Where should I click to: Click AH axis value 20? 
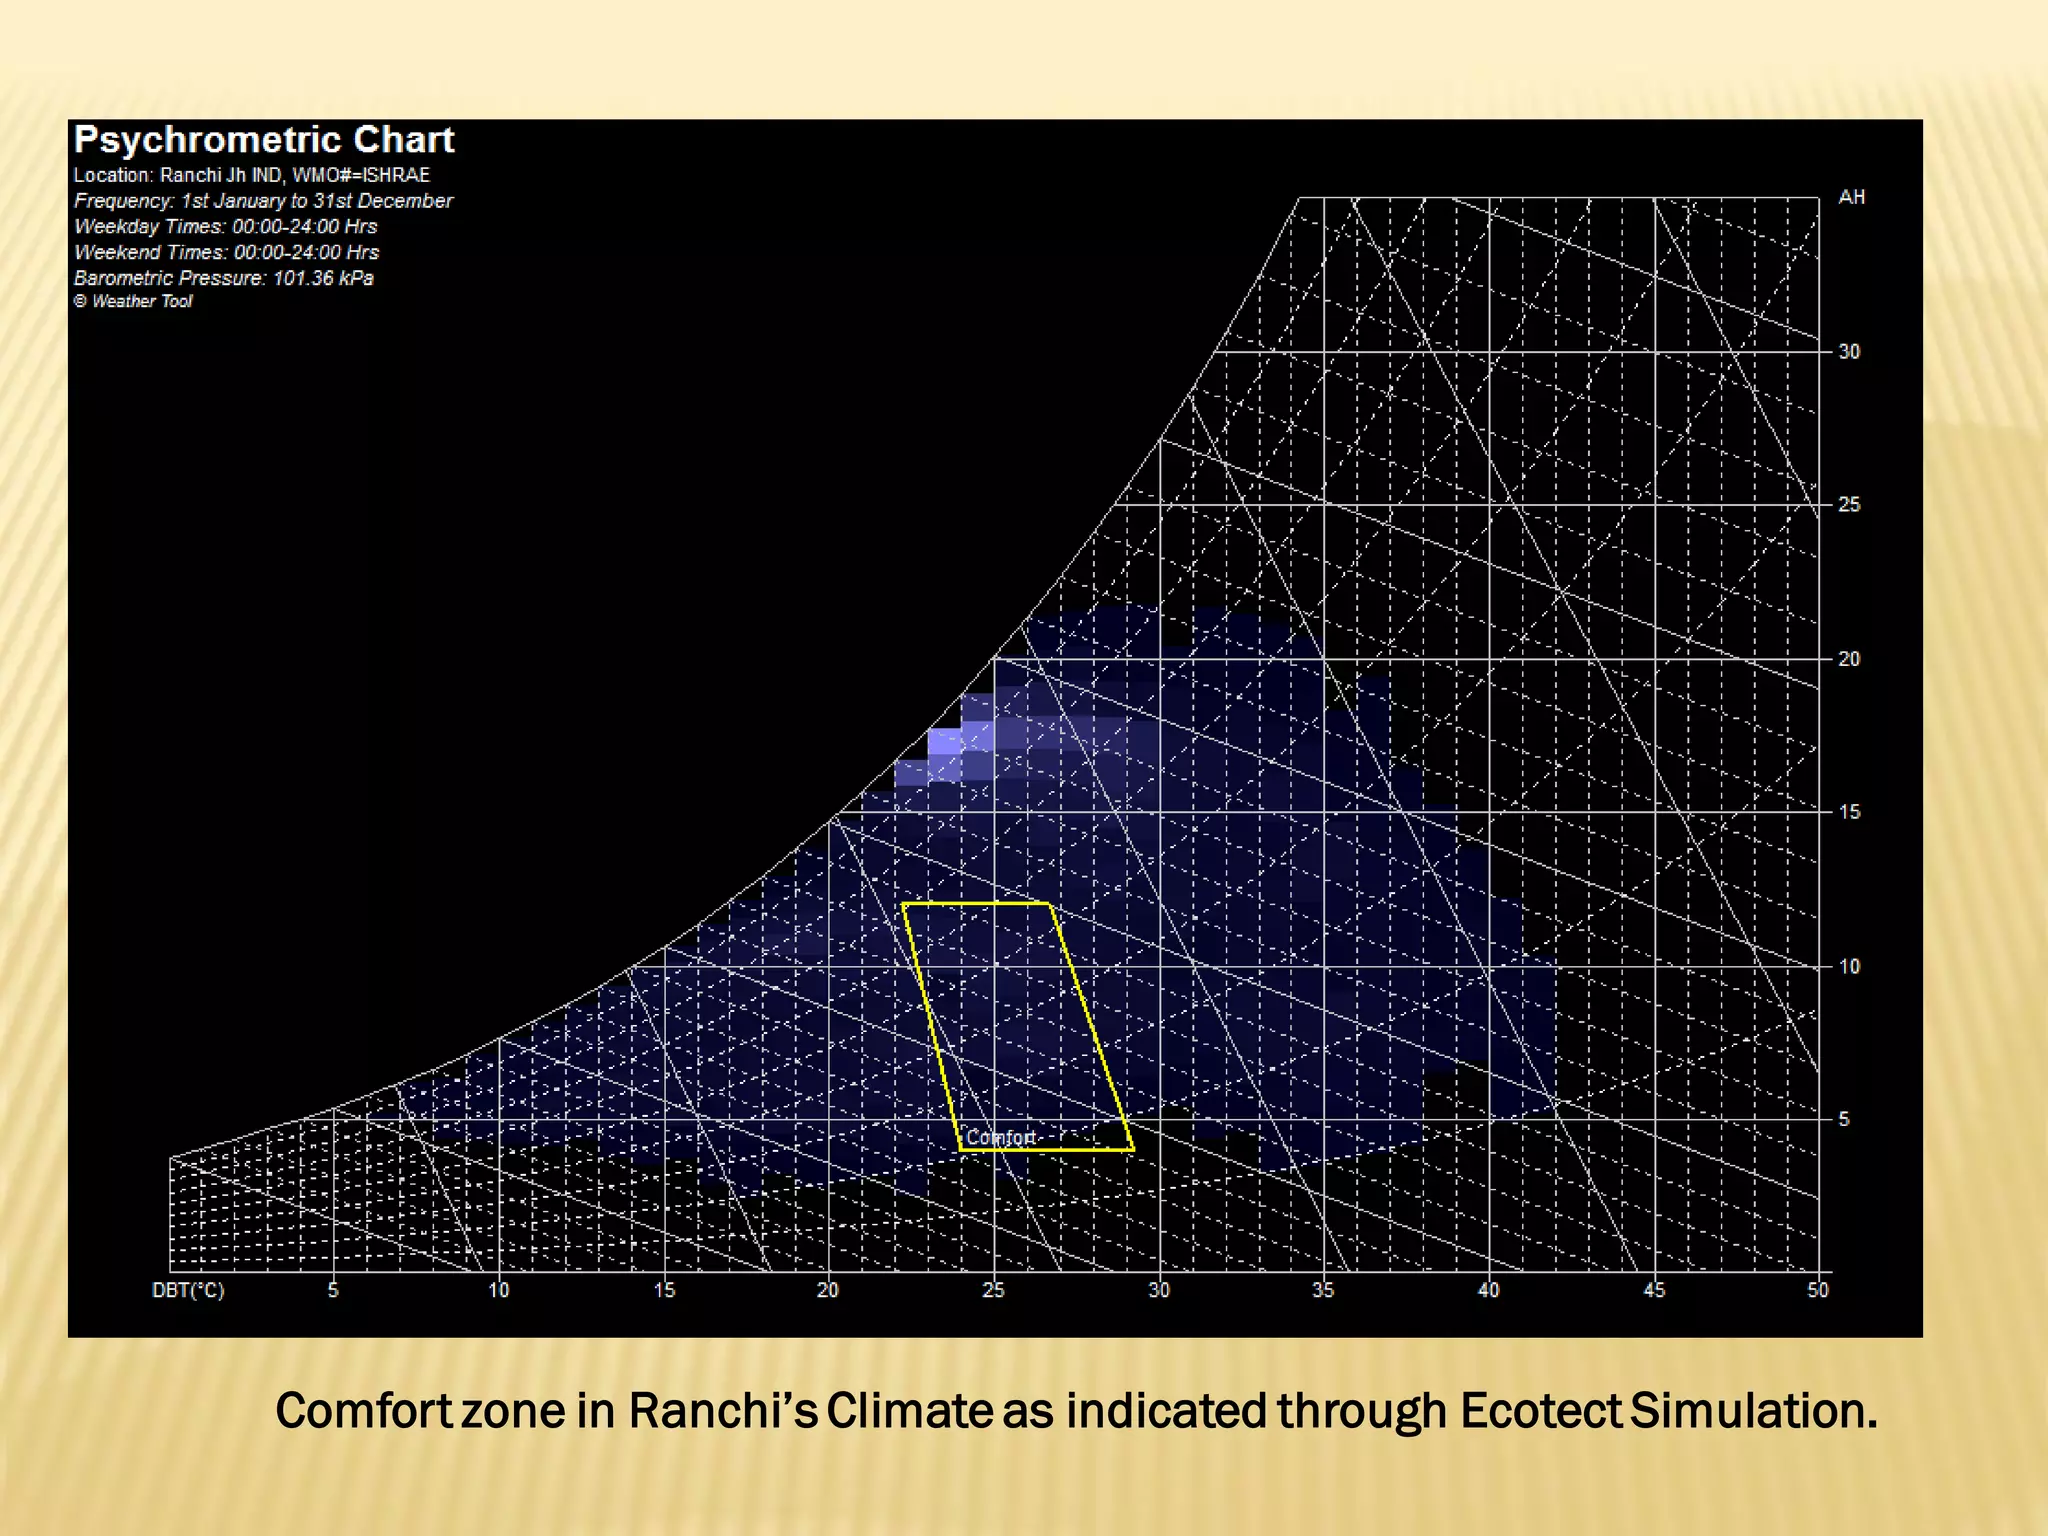(1849, 659)
